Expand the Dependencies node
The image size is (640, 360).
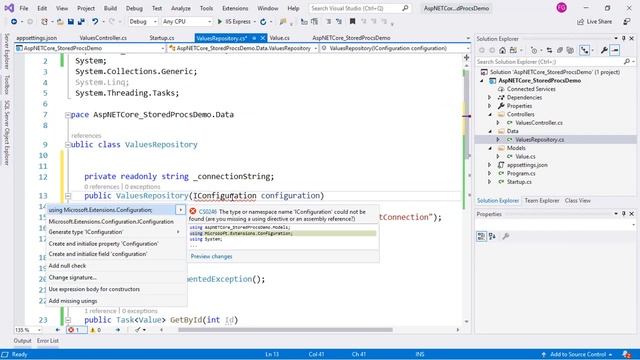(x=490, y=98)
